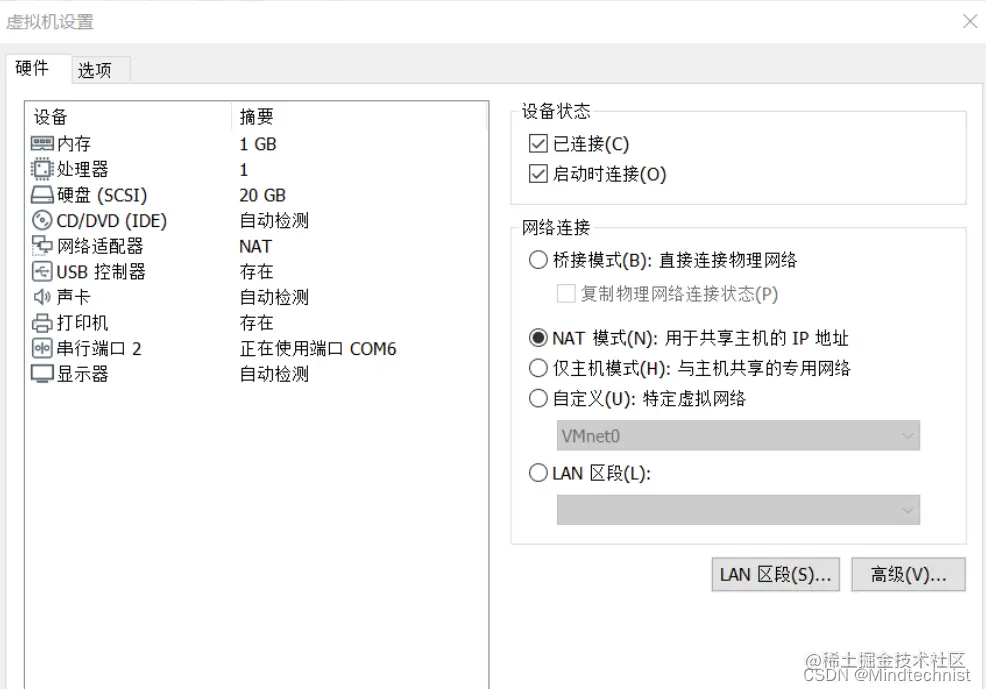
Task: Open the VMnet0 virtual network dropdown
Action: tap(738, 436)
